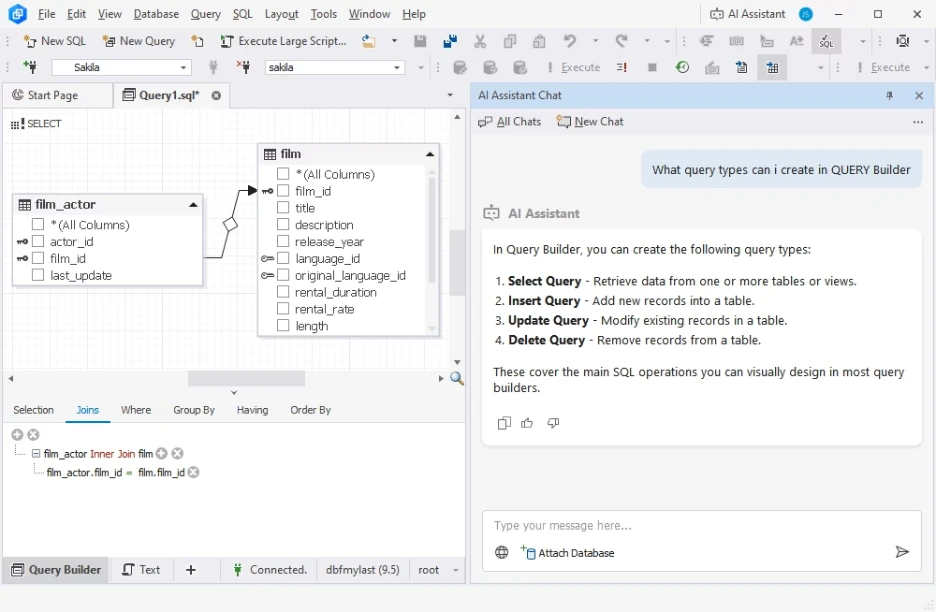Dislike the AI response with thumbs down

pos(553,423)
